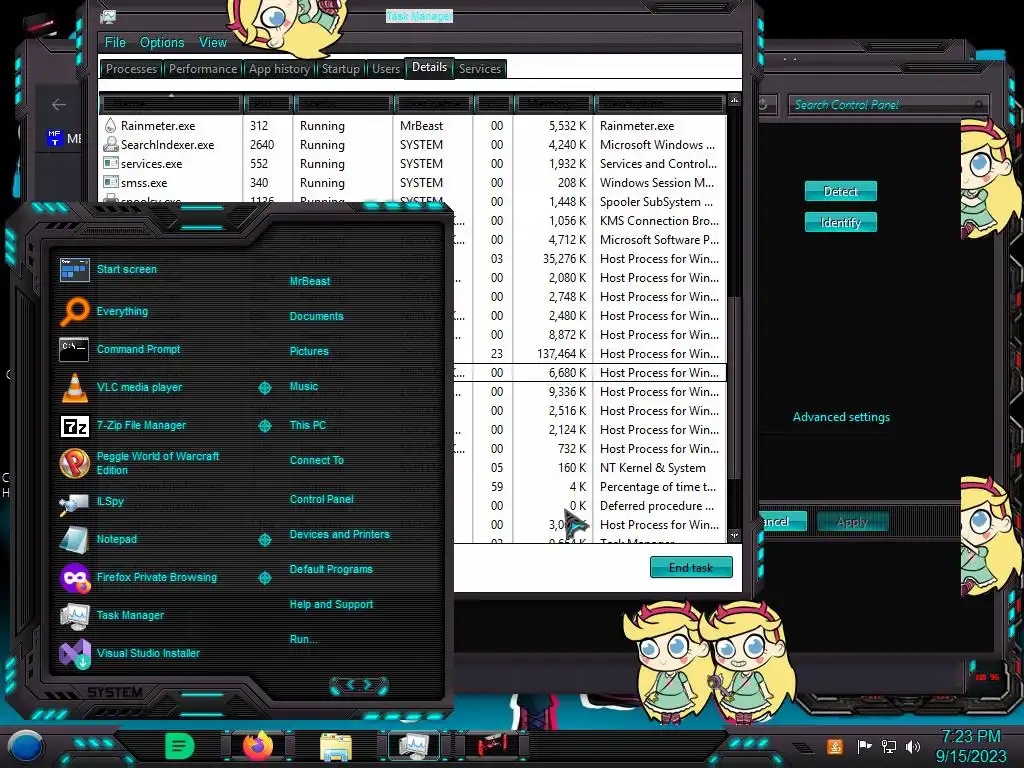Click the Java update tray icon
Screen dimensions: 1024x768
click(834, 746)
